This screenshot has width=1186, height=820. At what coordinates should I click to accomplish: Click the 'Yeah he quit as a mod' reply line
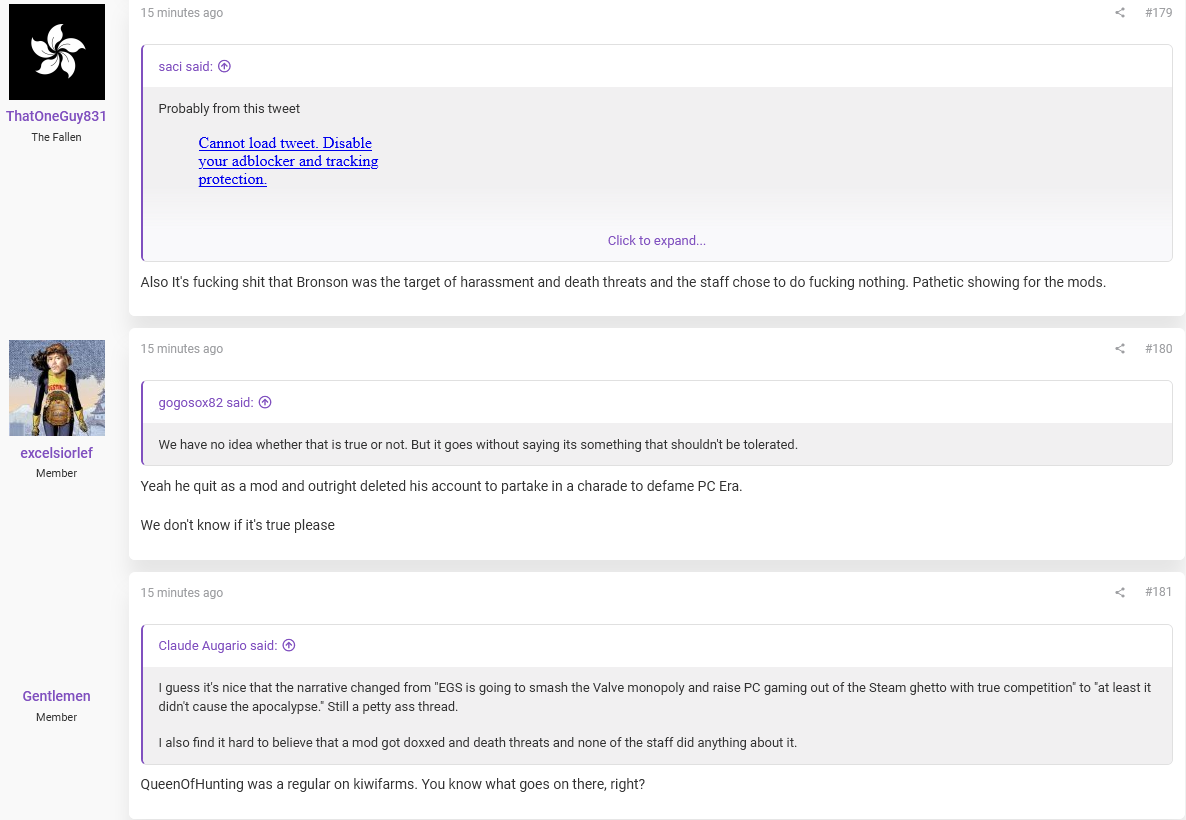441,486
